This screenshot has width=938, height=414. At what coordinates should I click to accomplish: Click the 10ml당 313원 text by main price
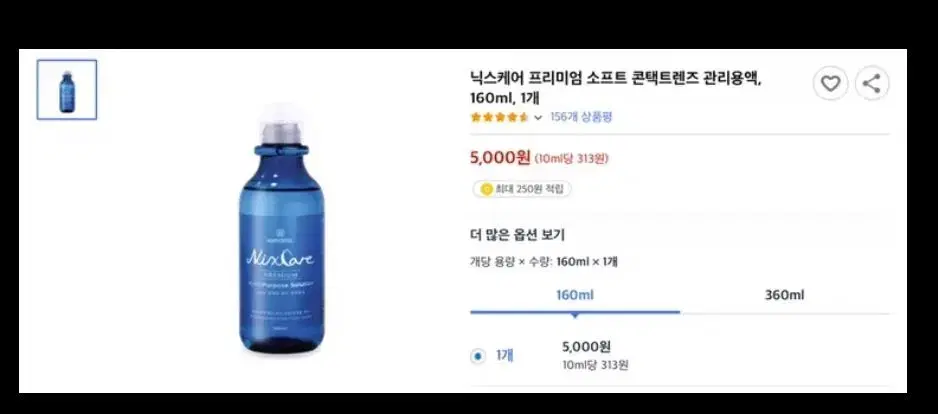coord(571,159)
